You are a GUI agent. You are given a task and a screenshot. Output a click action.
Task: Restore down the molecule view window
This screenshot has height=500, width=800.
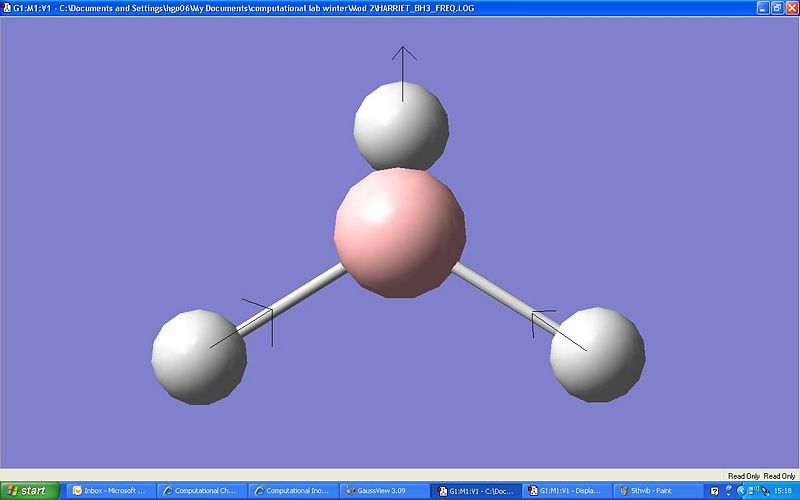point(777,6)
